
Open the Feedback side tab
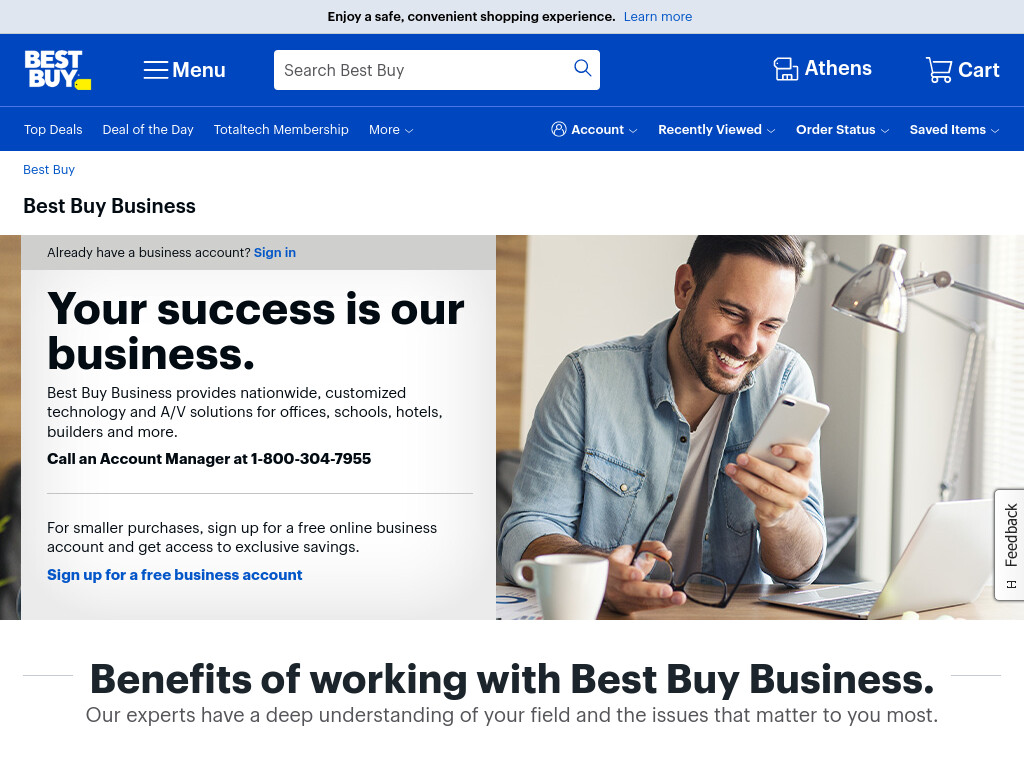[1010, 544]
